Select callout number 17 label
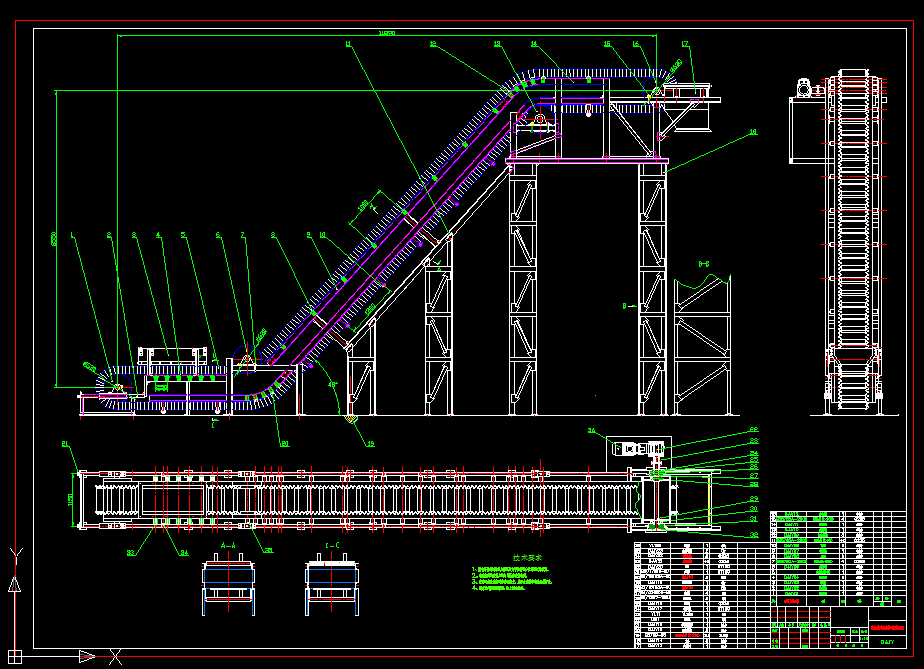The height and width of the screenshot is (669, 924). (685, 44)
